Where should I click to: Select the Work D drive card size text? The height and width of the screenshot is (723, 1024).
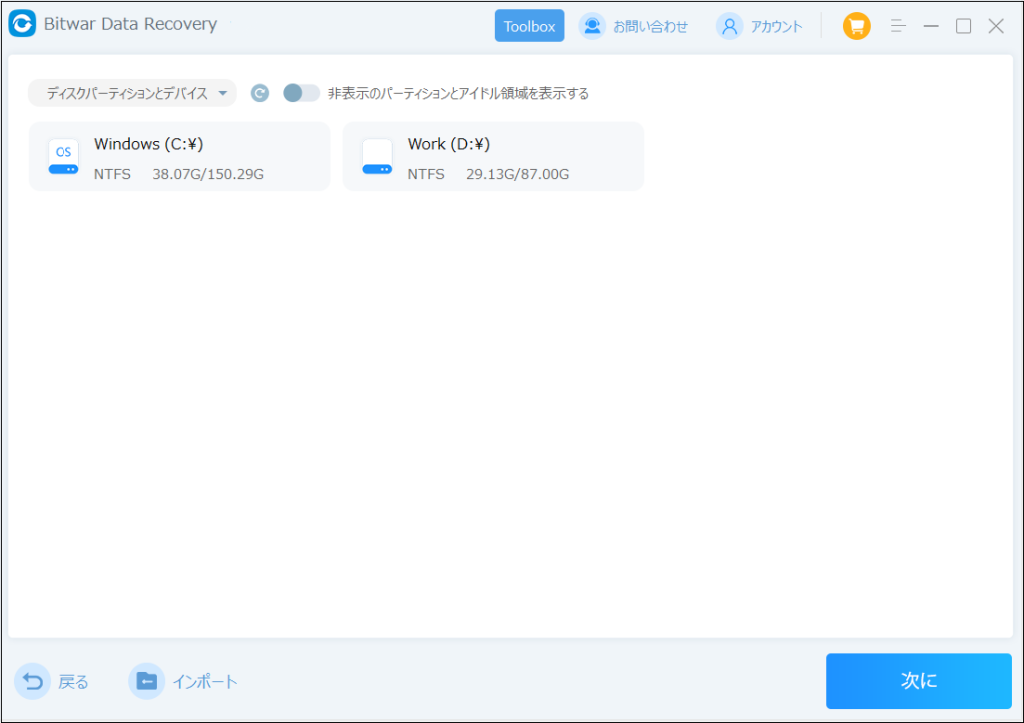point(518,174)
